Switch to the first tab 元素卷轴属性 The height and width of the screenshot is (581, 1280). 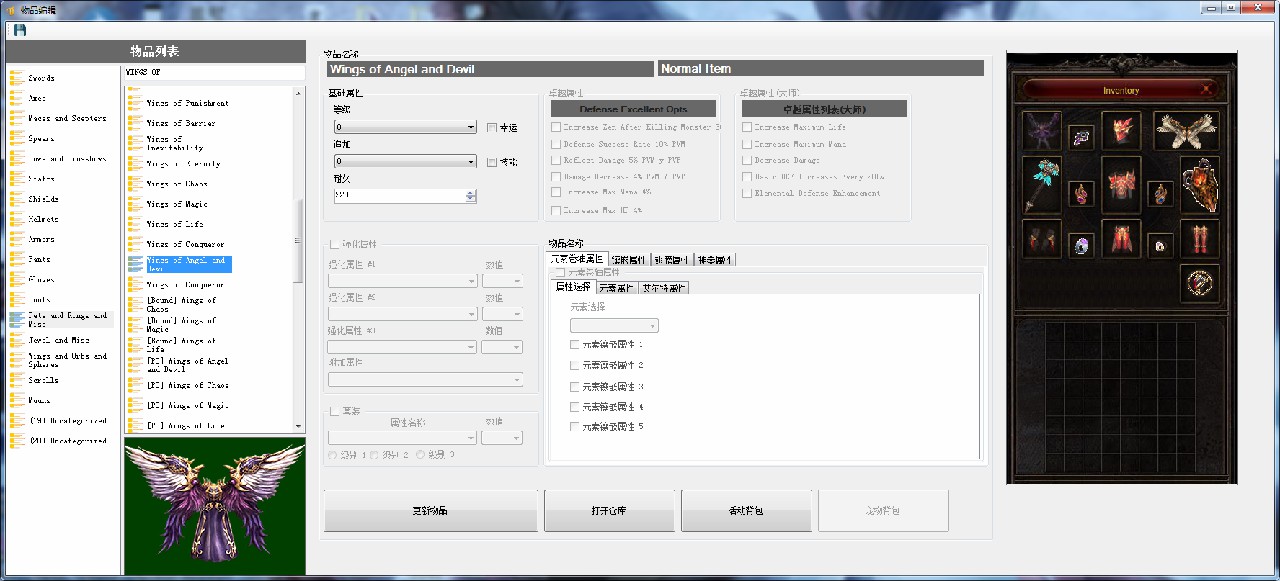click(577, 260)
